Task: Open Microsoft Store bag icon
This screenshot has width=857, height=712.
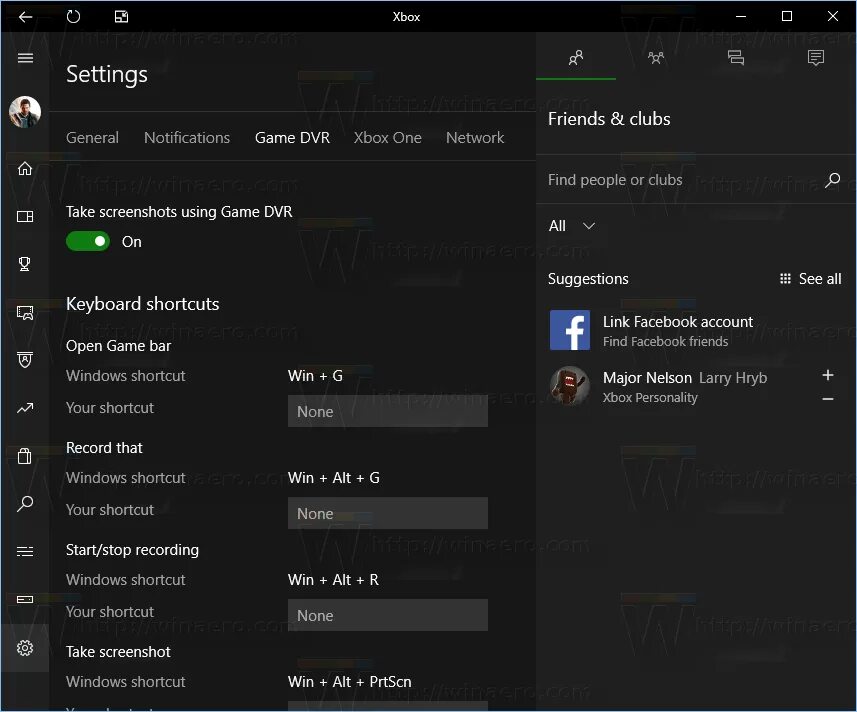Action: pos(25,456)
